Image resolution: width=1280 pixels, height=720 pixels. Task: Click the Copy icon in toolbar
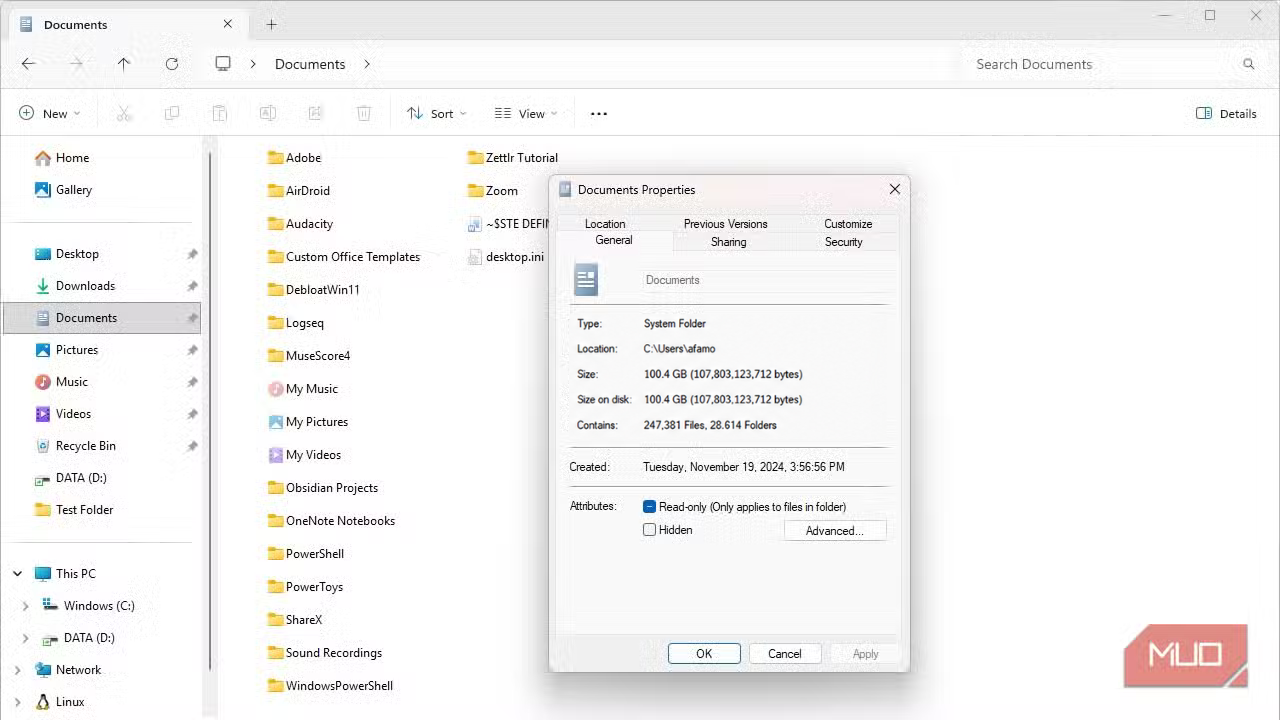coord(172,114)
